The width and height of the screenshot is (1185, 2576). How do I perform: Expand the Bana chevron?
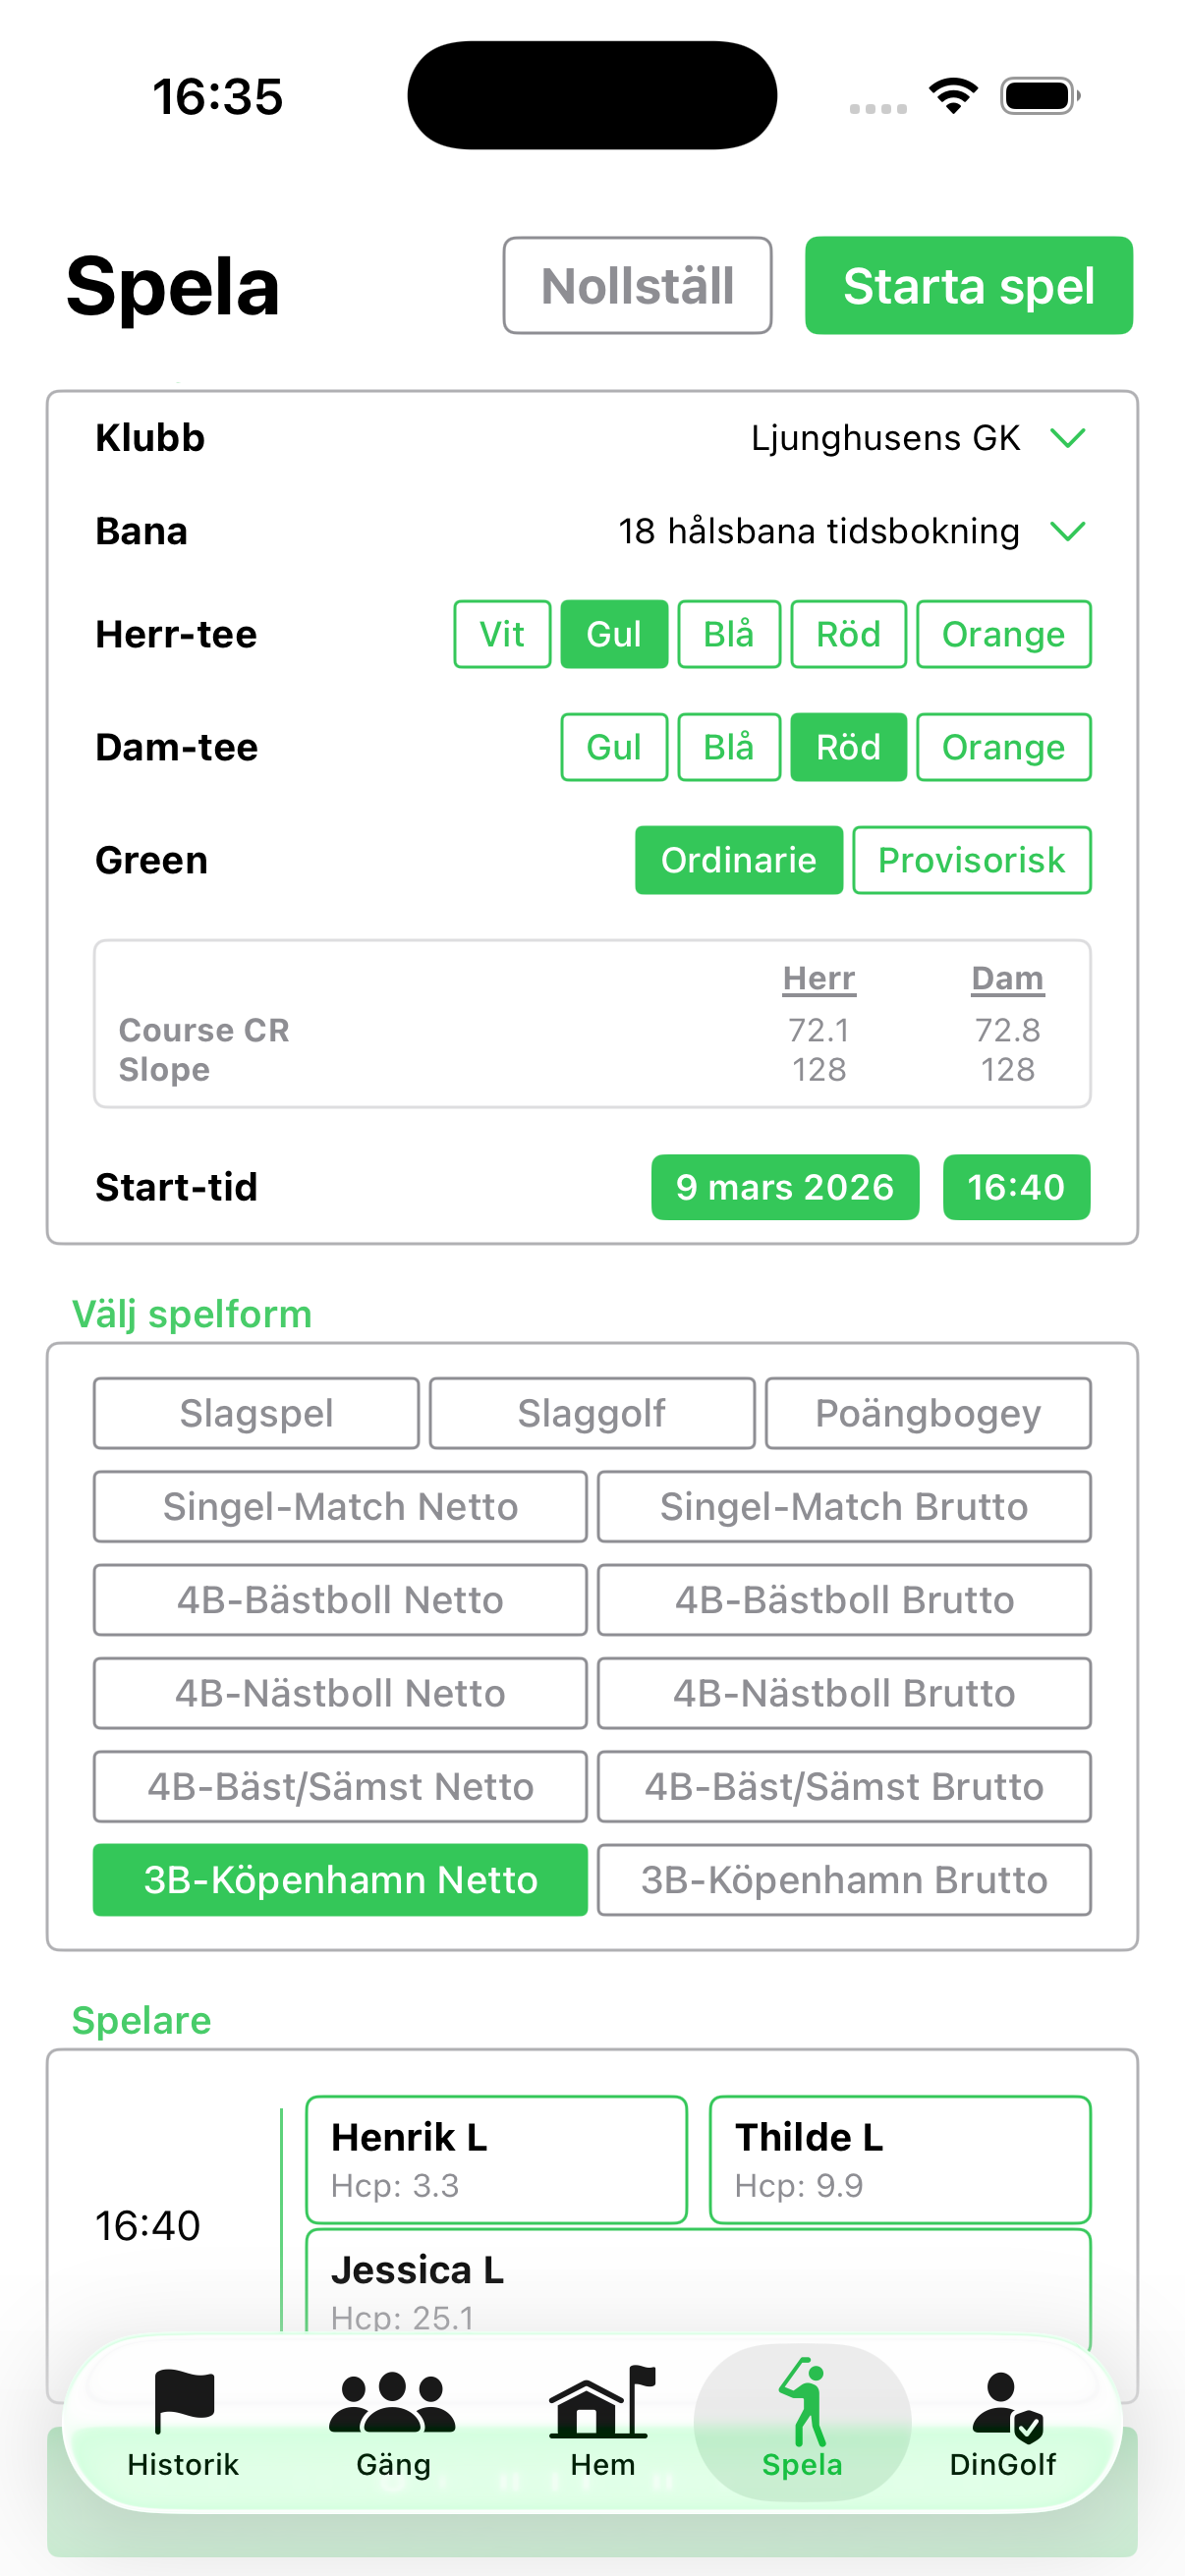(1068, 531)
